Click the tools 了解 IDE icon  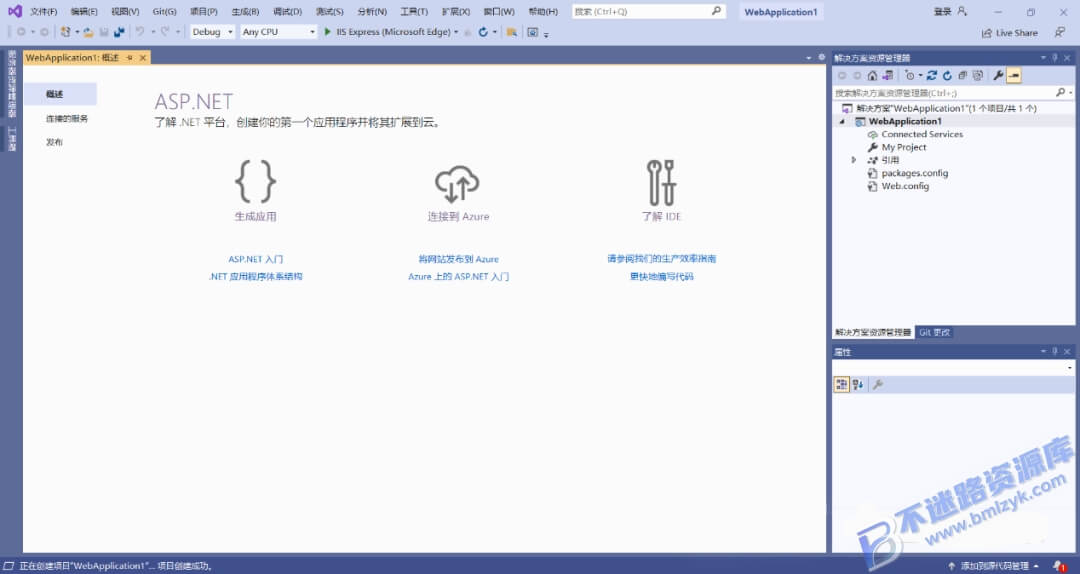(x=661, y=183)
